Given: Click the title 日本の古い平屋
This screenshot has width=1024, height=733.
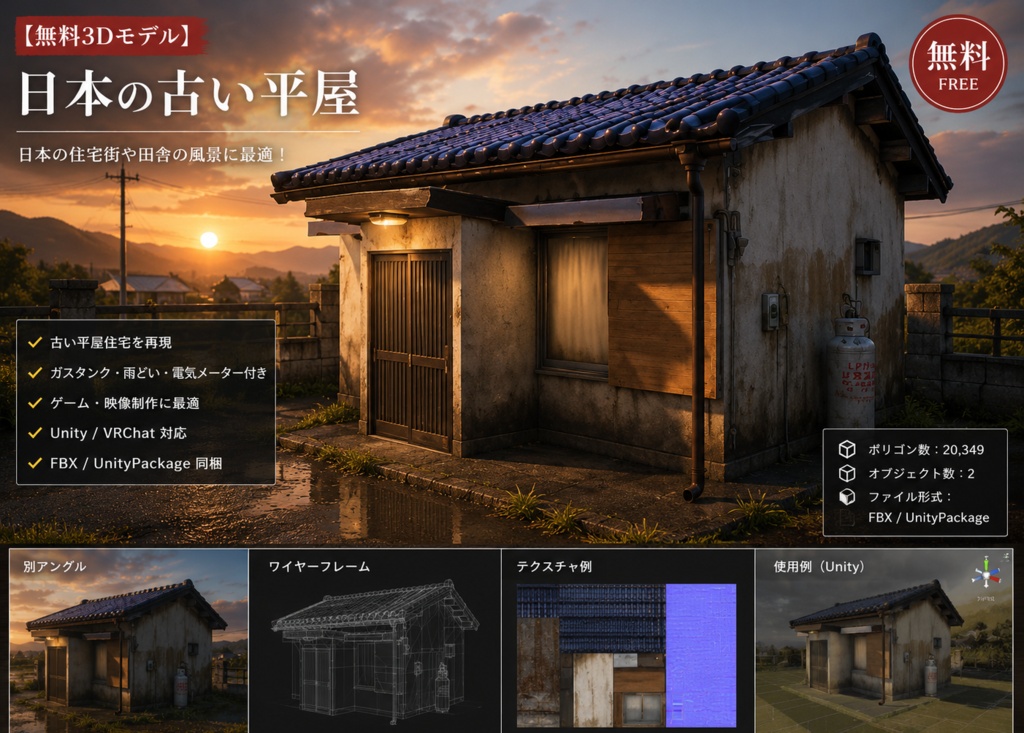Looking at the screenshot, I should coord(189,93).
